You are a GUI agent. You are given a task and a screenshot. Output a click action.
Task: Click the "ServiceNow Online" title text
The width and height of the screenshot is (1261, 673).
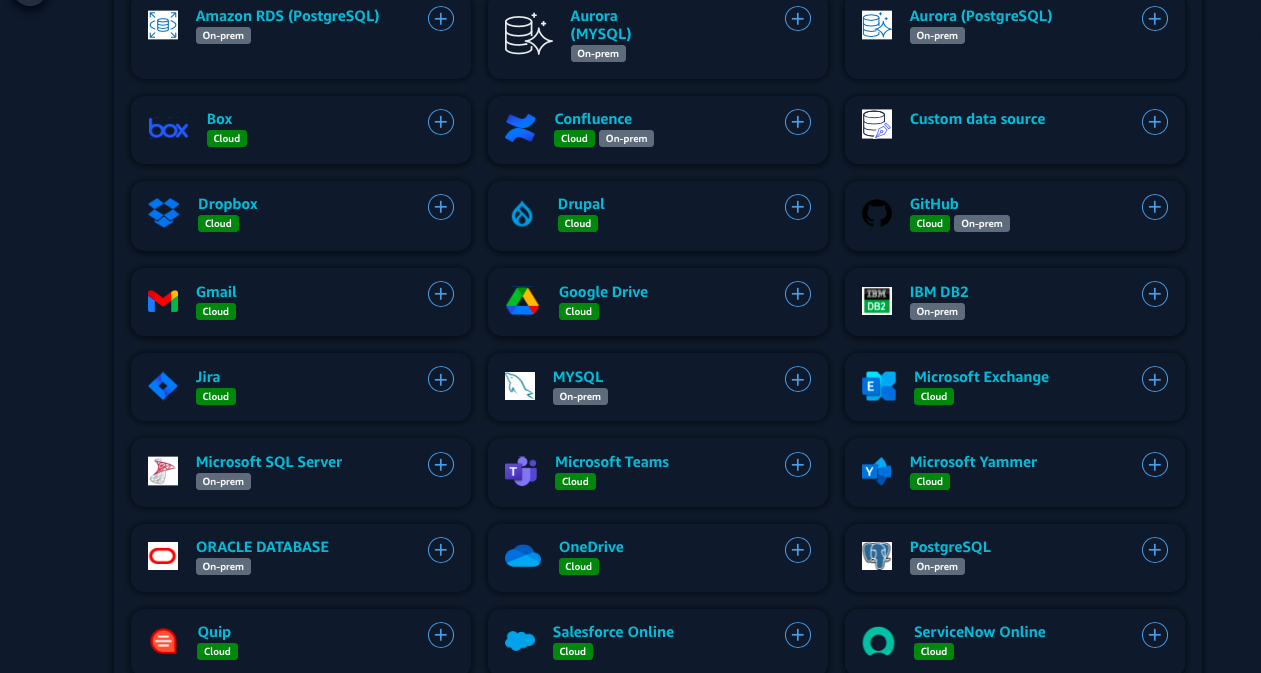coord(979,632)
